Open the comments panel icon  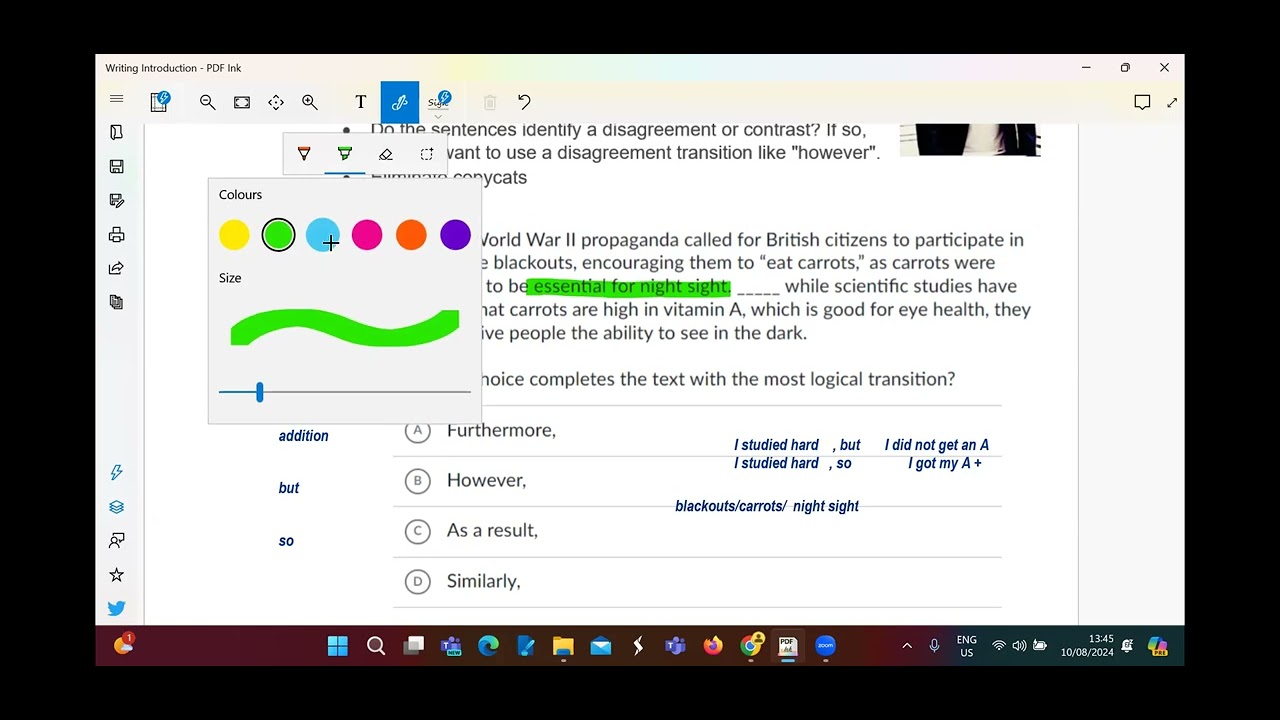pyautogui.click(x=1142, y=102)
